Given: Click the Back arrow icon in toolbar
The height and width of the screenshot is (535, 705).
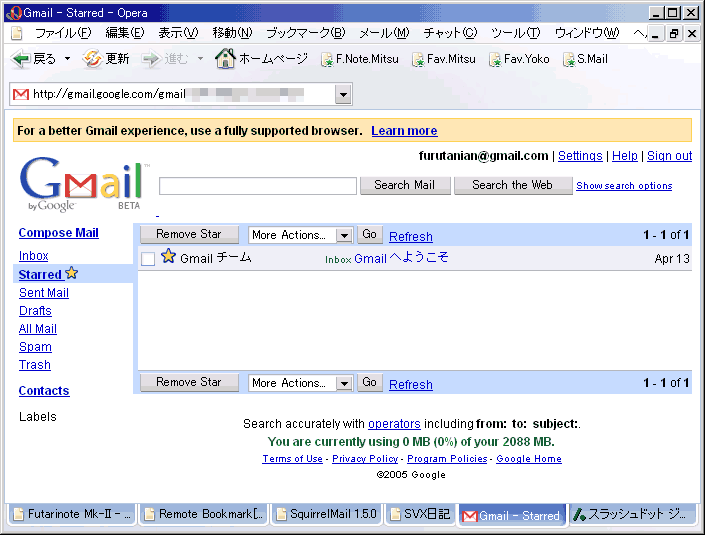Looking at the screenshot, I should (x=21, y=59).
